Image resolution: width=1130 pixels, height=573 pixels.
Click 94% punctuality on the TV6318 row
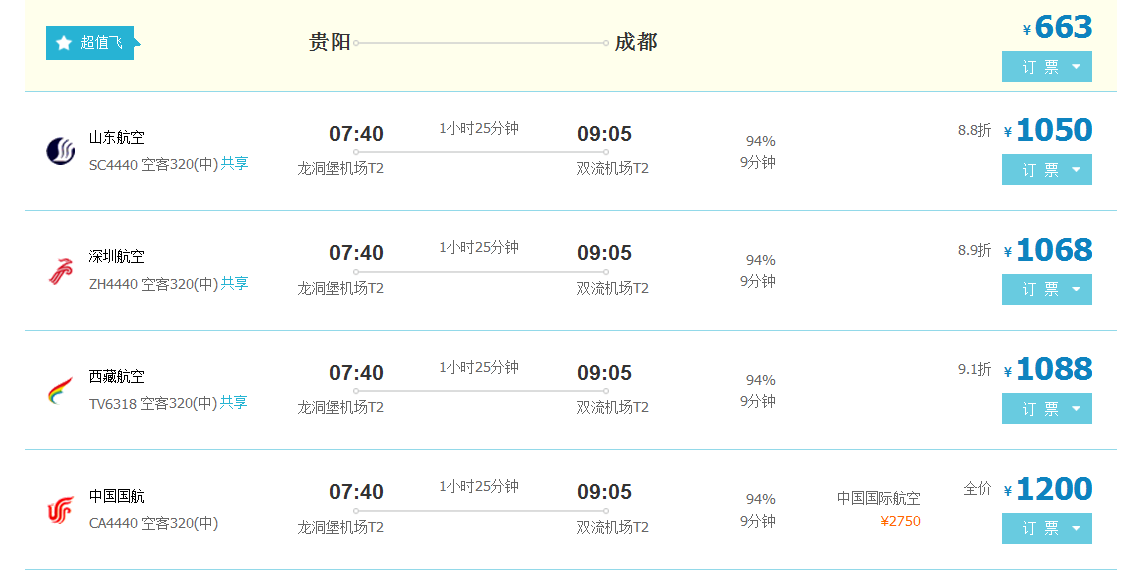[x=760, y=380]
